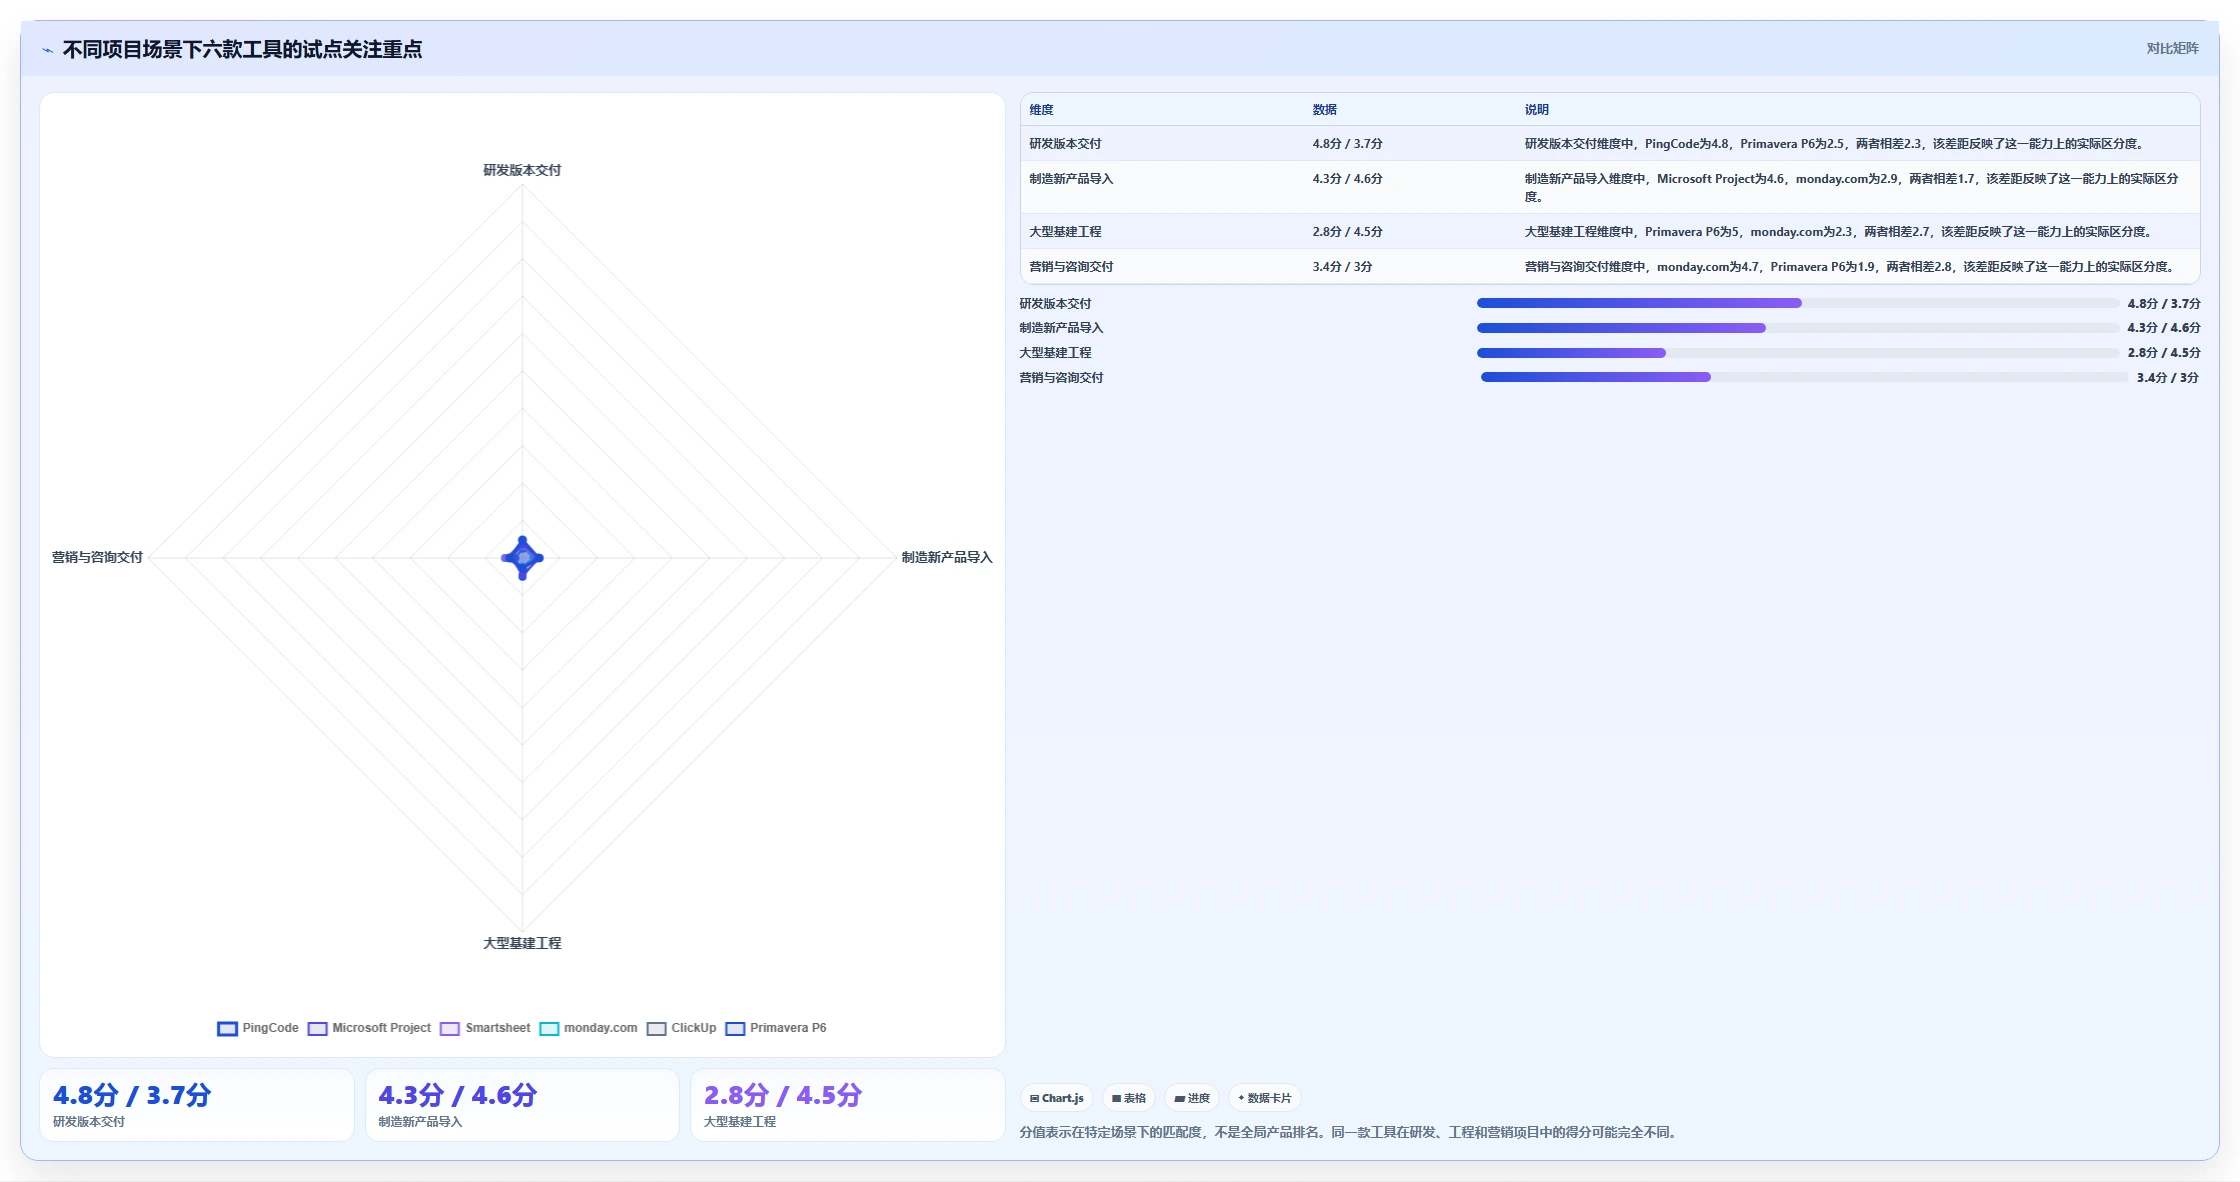
Task: Click the footnote text about 匹配度
Action: tap(1350, 1132)
